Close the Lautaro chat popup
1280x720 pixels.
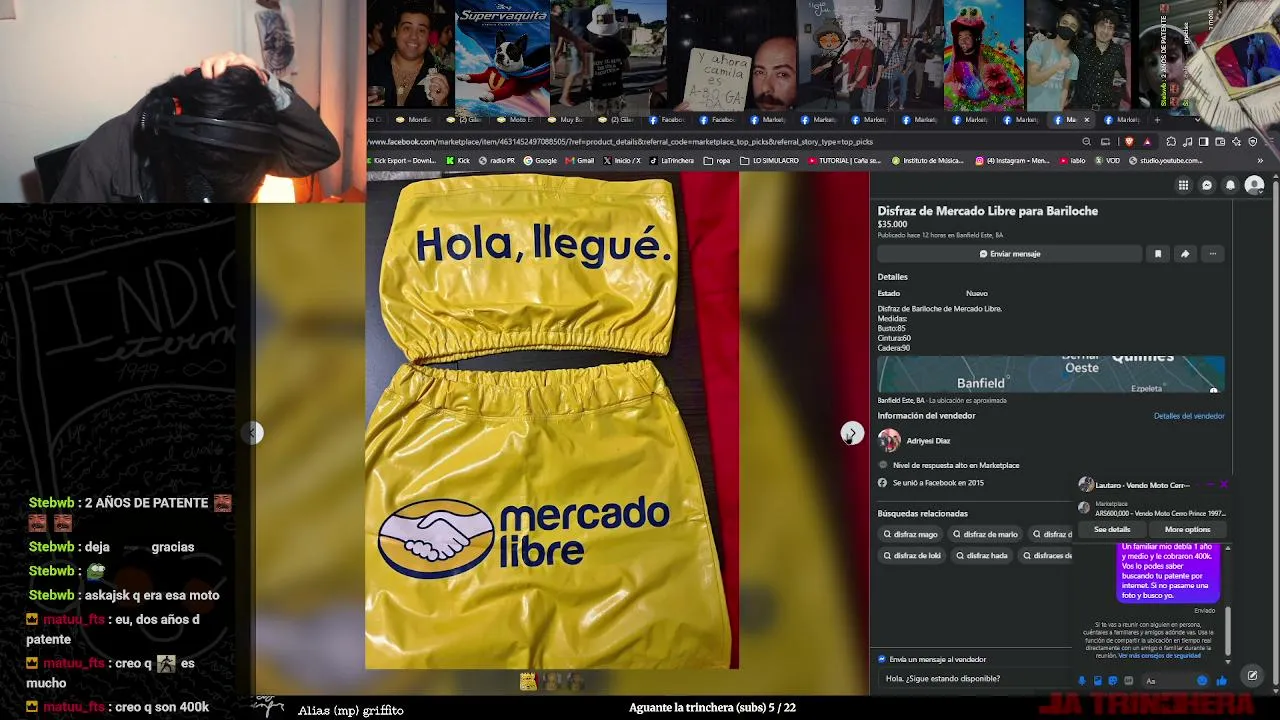point(1223,485)
